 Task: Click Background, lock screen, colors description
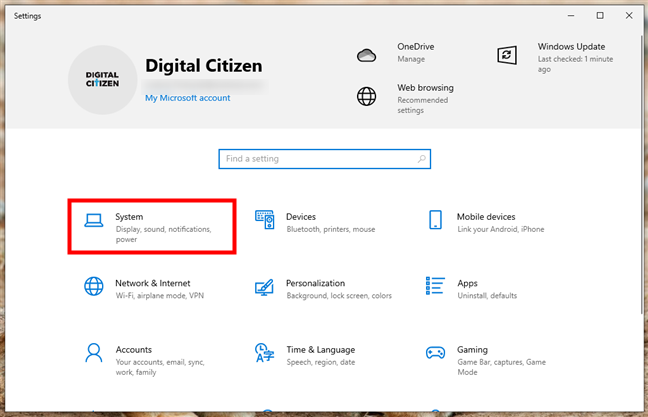(x=339, y=296)
